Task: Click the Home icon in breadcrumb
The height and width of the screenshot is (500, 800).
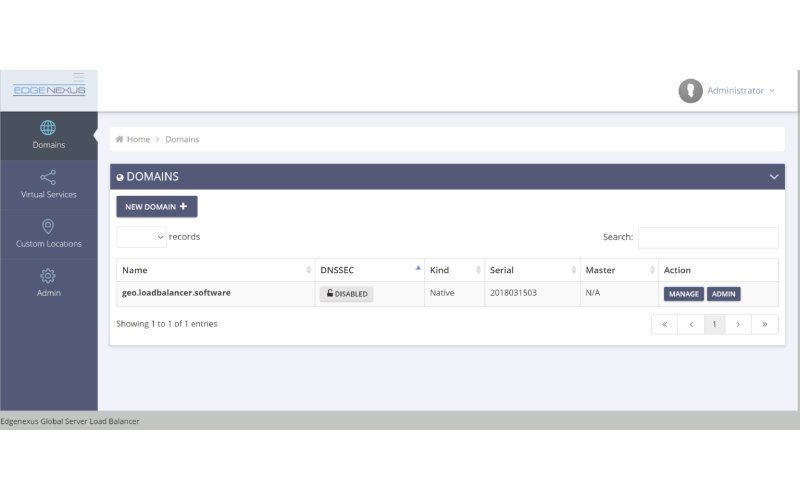Action: pyautogui.click(x=120, y=139)
